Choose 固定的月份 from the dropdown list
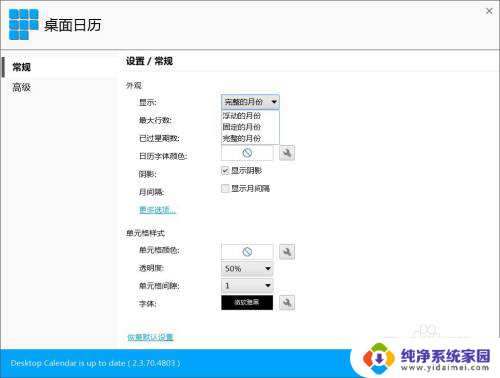This screenshot has width=500, height=378. point(250,127)
